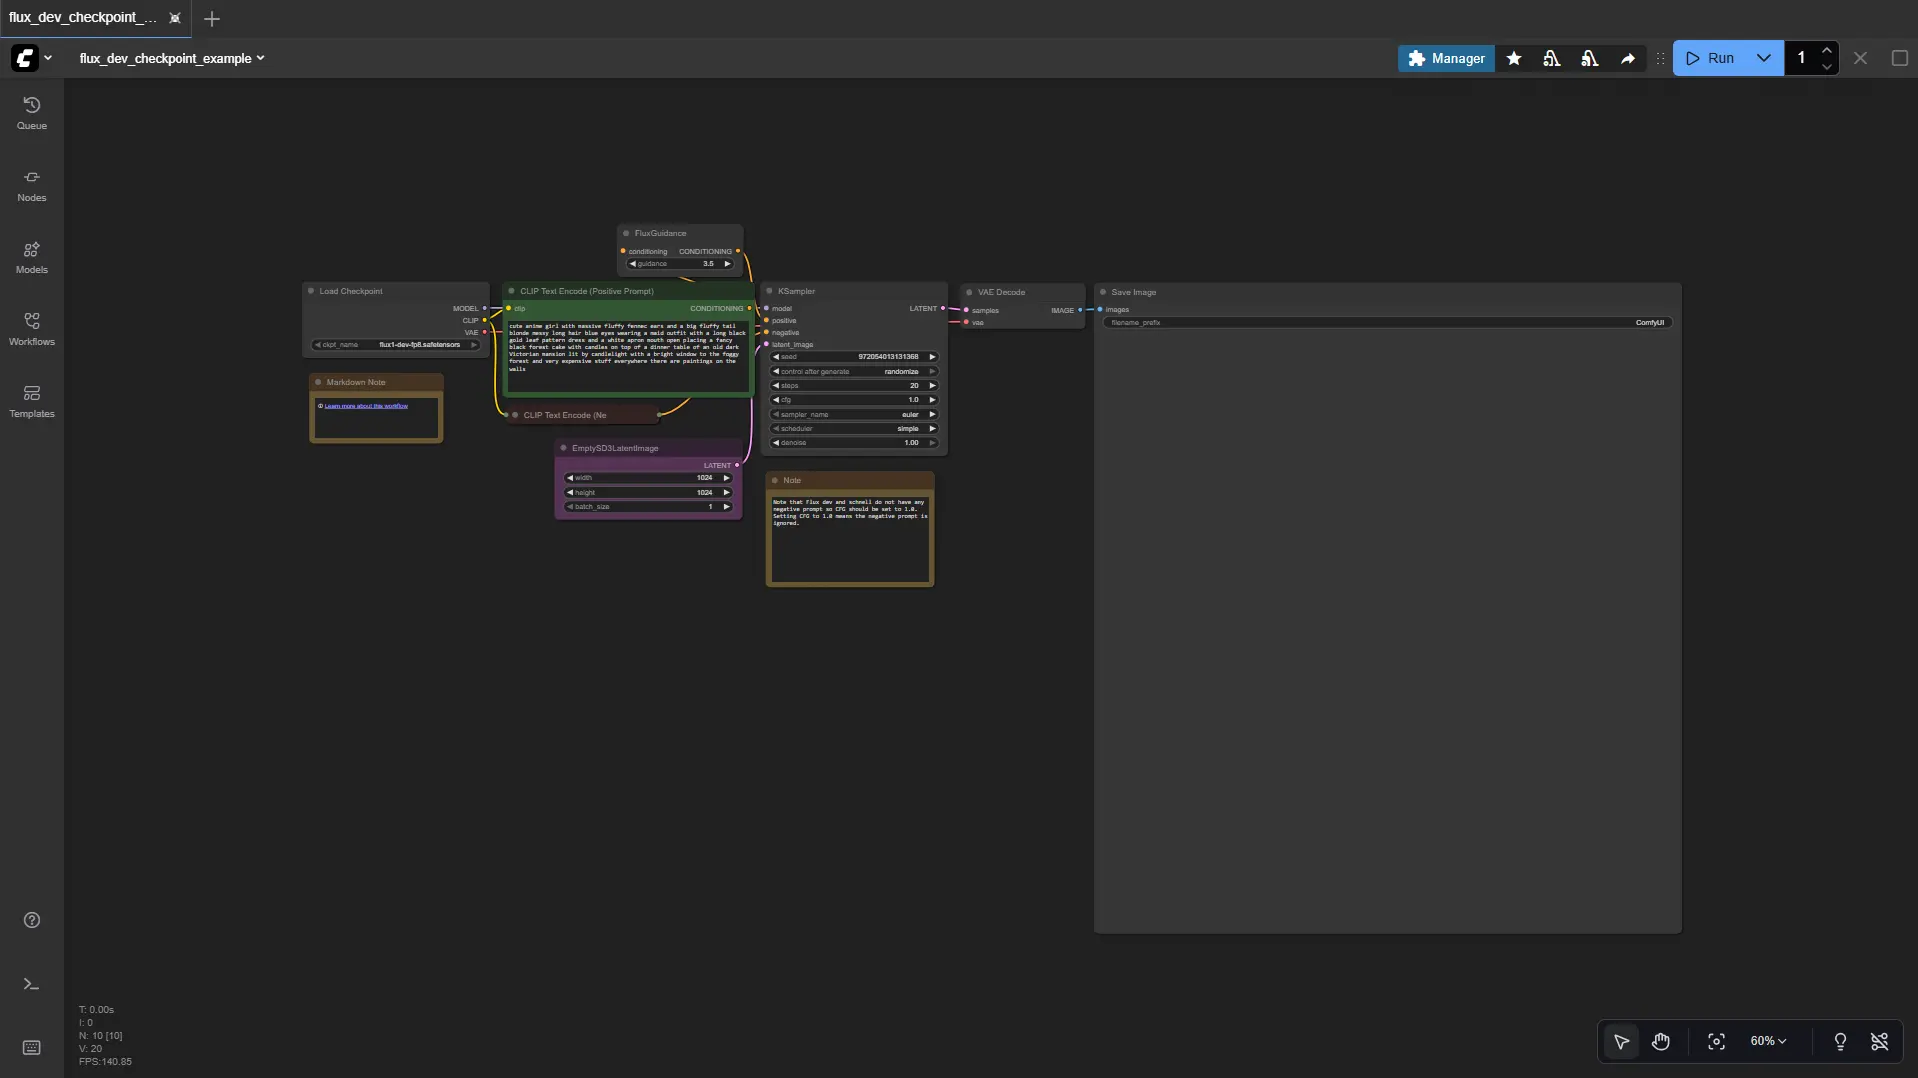
Task: Click the second vacuum cleaner free-memory icon
Action: [1590, 58]
